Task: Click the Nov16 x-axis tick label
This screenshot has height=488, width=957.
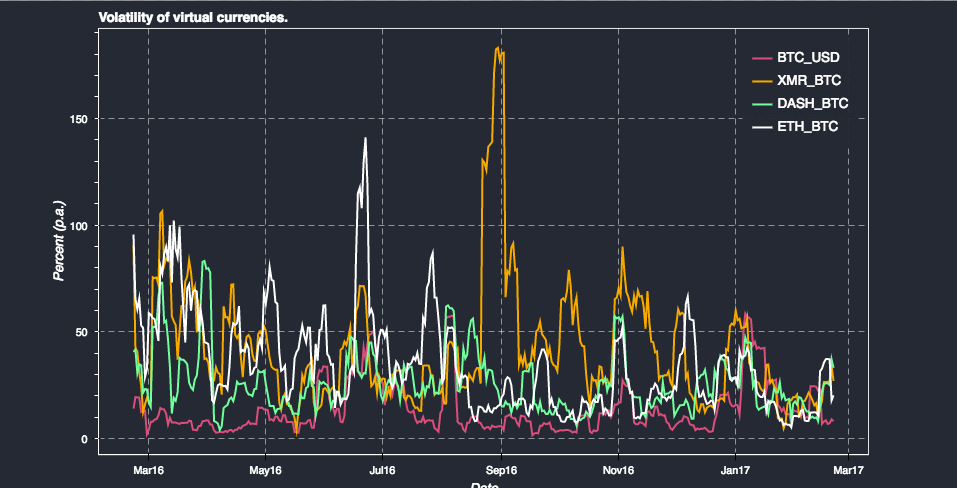Action: (618, 470)
